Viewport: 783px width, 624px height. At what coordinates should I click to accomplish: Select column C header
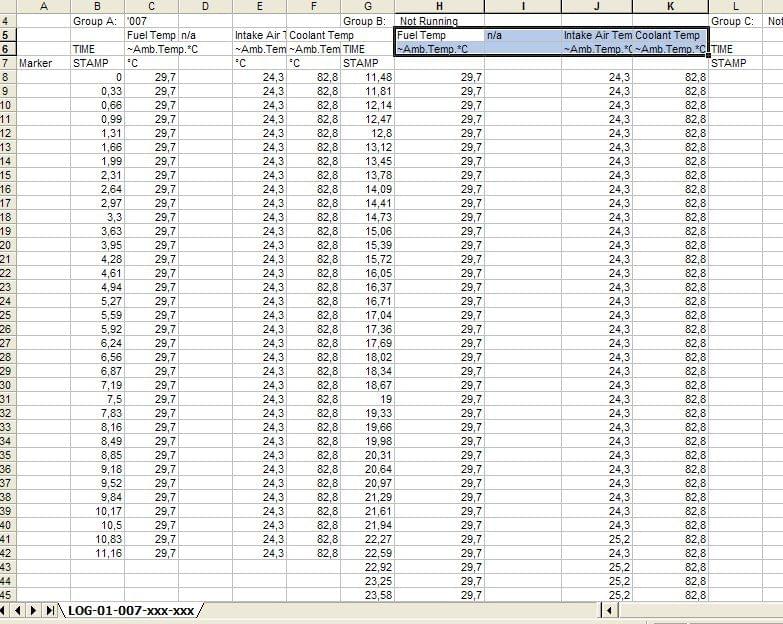point(151,6)
